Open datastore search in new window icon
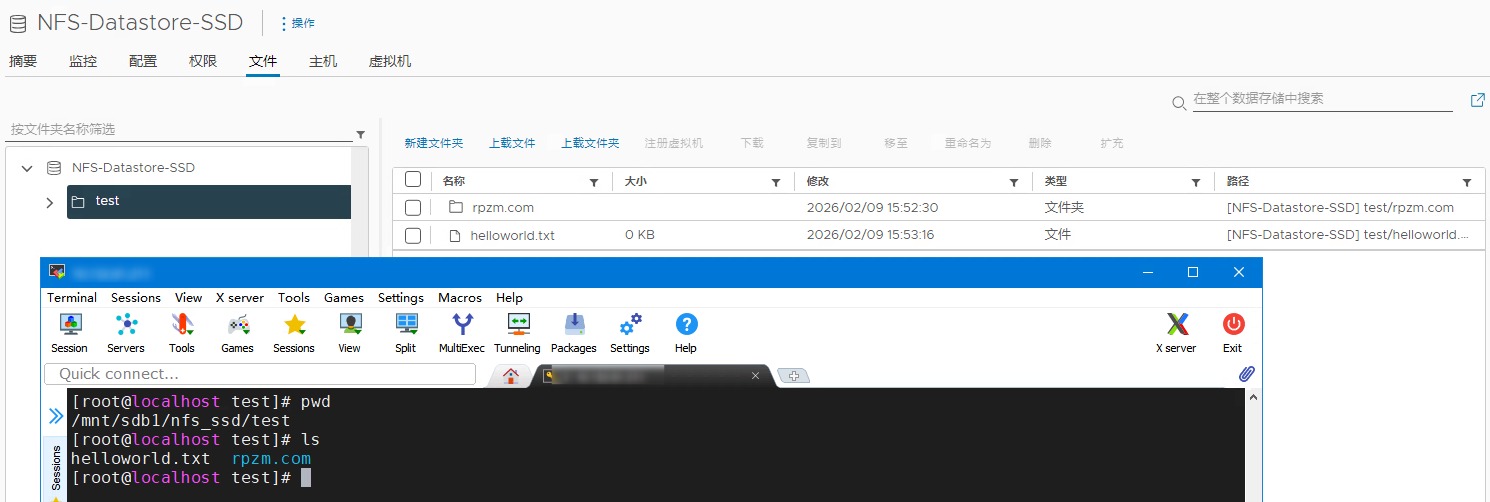 [1477, 101]
